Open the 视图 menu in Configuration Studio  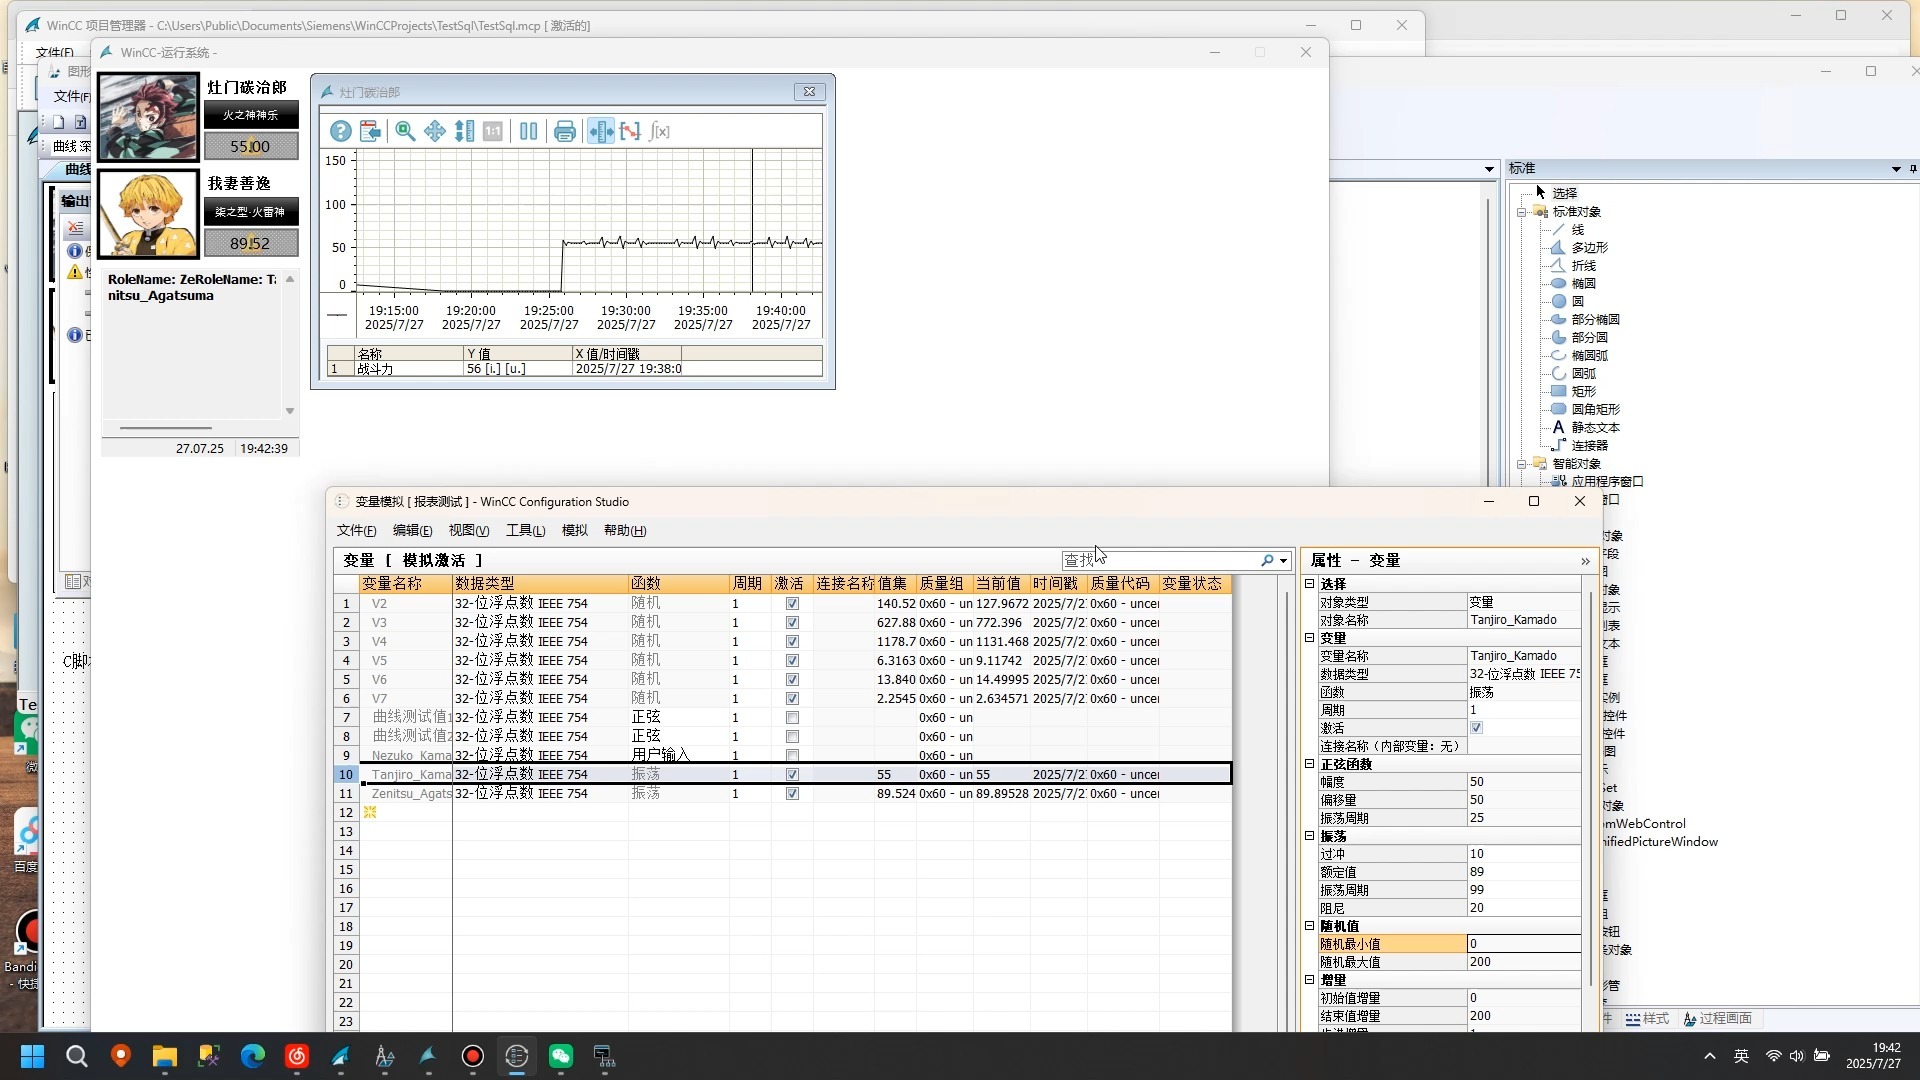click(x=468, y=530)
